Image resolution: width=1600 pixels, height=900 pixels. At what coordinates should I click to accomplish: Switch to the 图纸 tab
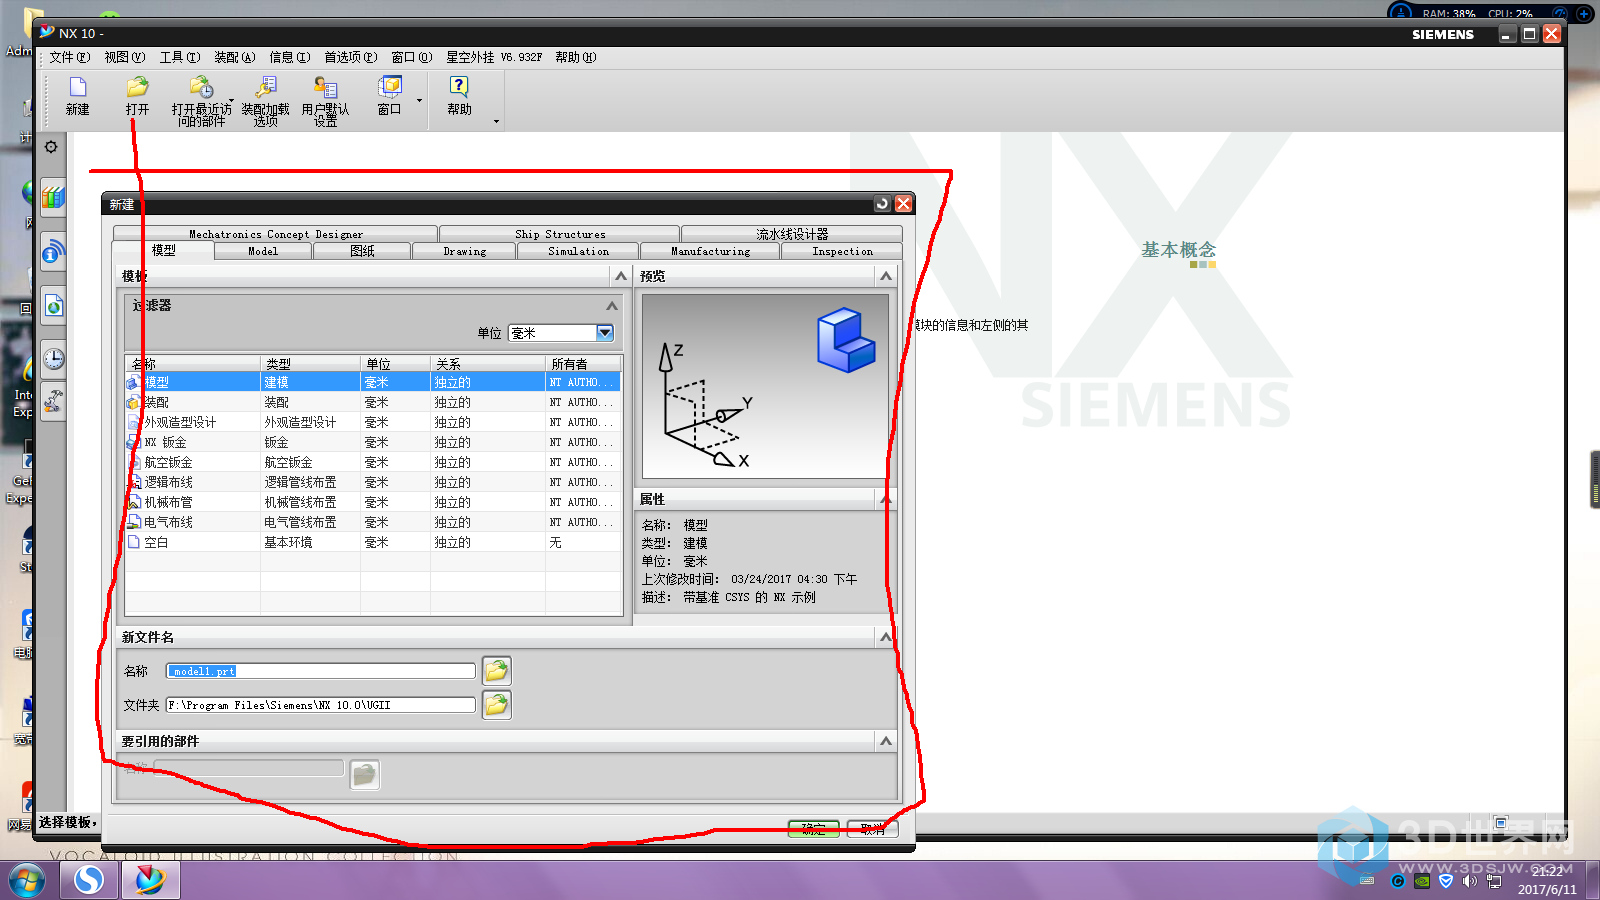point(362,251)
